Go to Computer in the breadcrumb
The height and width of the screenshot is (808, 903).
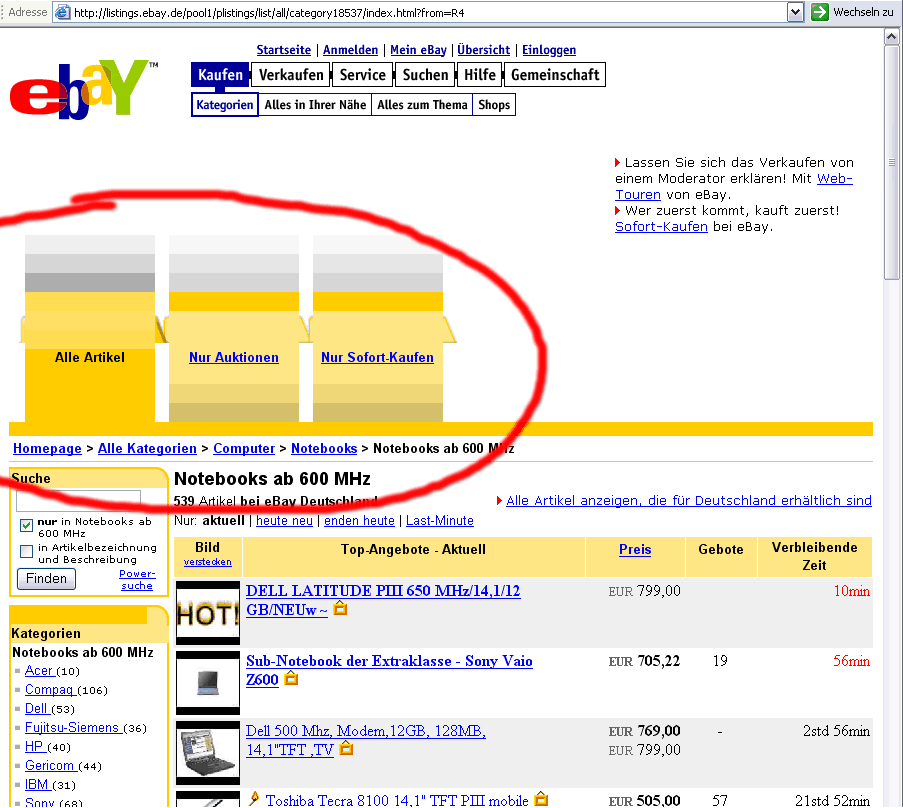[x=244, y=448]
